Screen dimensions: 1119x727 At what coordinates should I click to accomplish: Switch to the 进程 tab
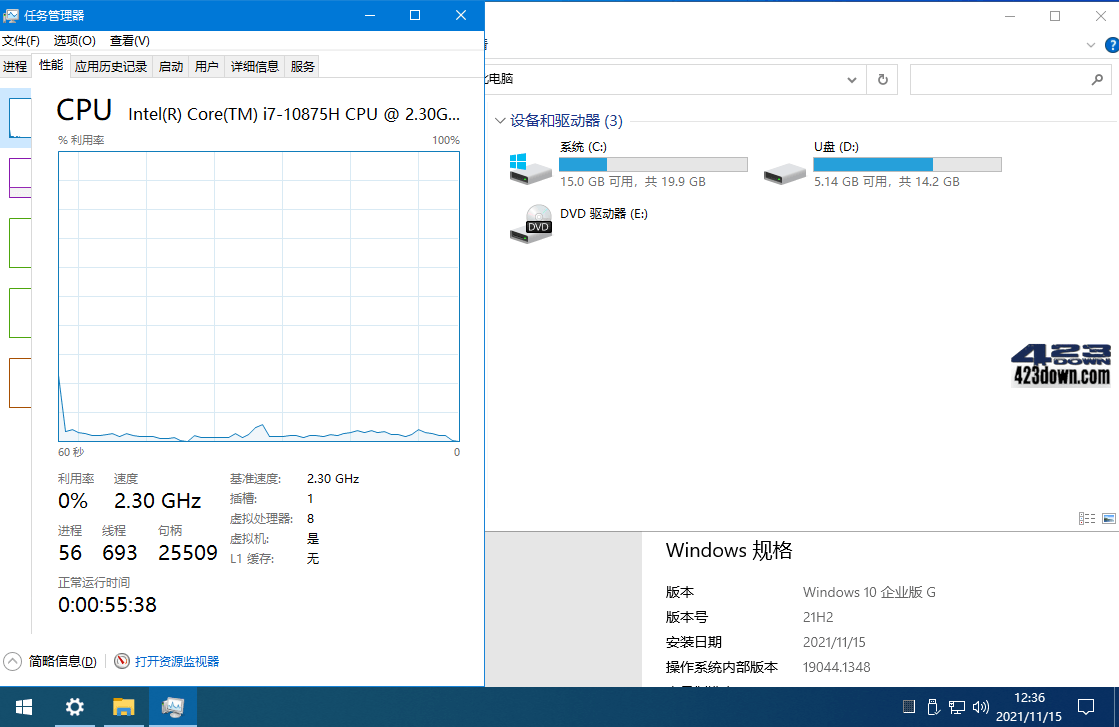point(15,66)
